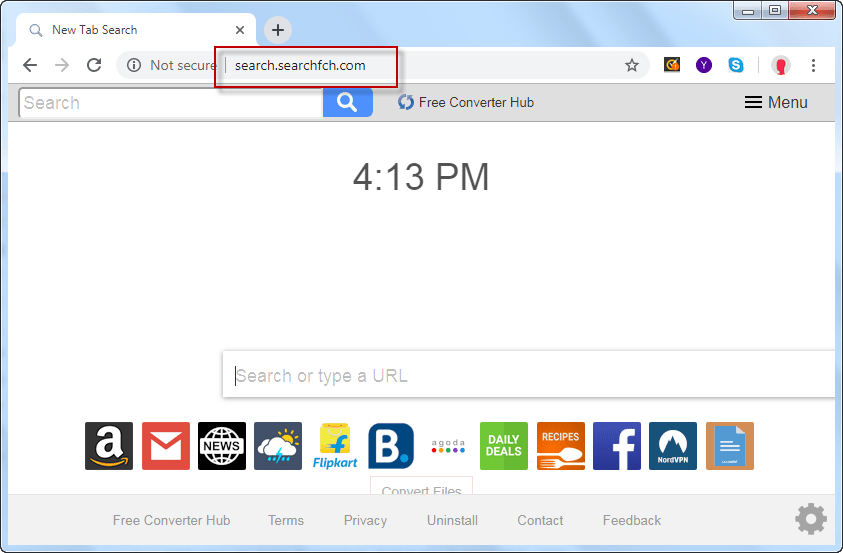Image resolution: width=843 pixels, height=553 pixels.
Task: Open the Chrome profile avatar
Action: (x=781, y=65)
